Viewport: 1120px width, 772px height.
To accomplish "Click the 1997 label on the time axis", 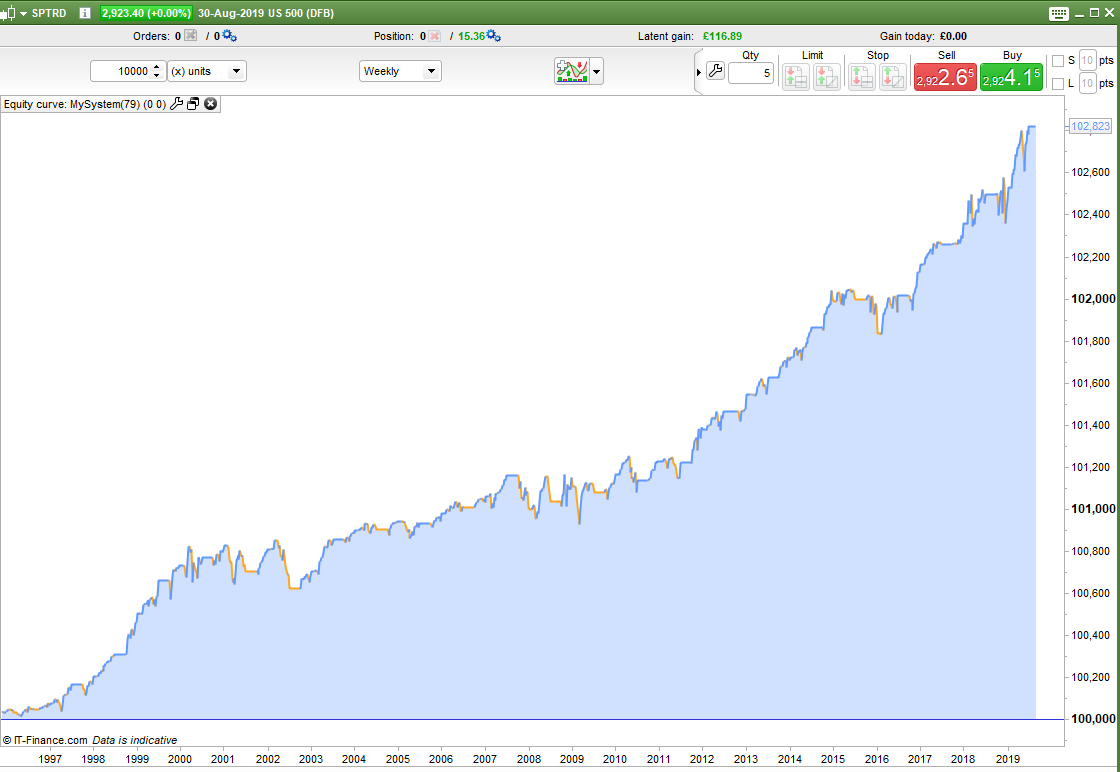I will click(50, 759).
